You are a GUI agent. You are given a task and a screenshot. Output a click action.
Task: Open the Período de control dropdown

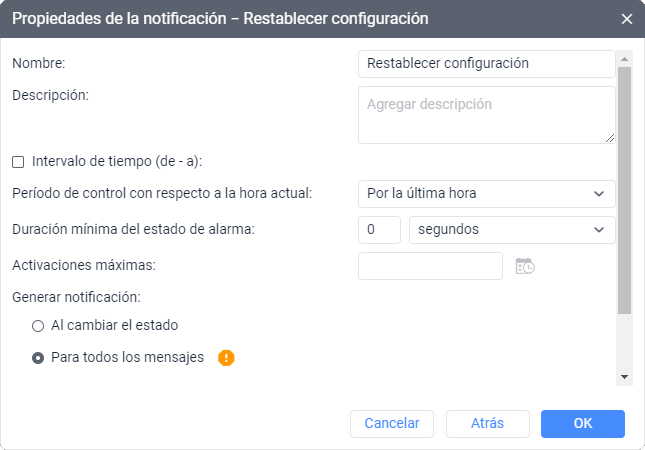click(x=487, y=193)
